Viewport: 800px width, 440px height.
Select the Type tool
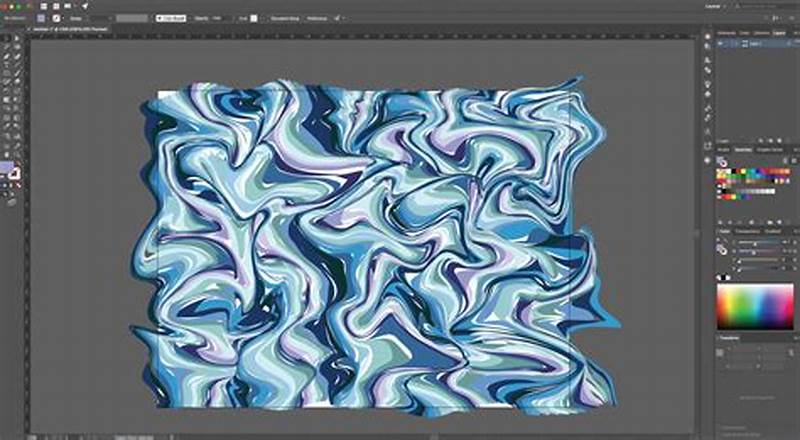point(6,65)
